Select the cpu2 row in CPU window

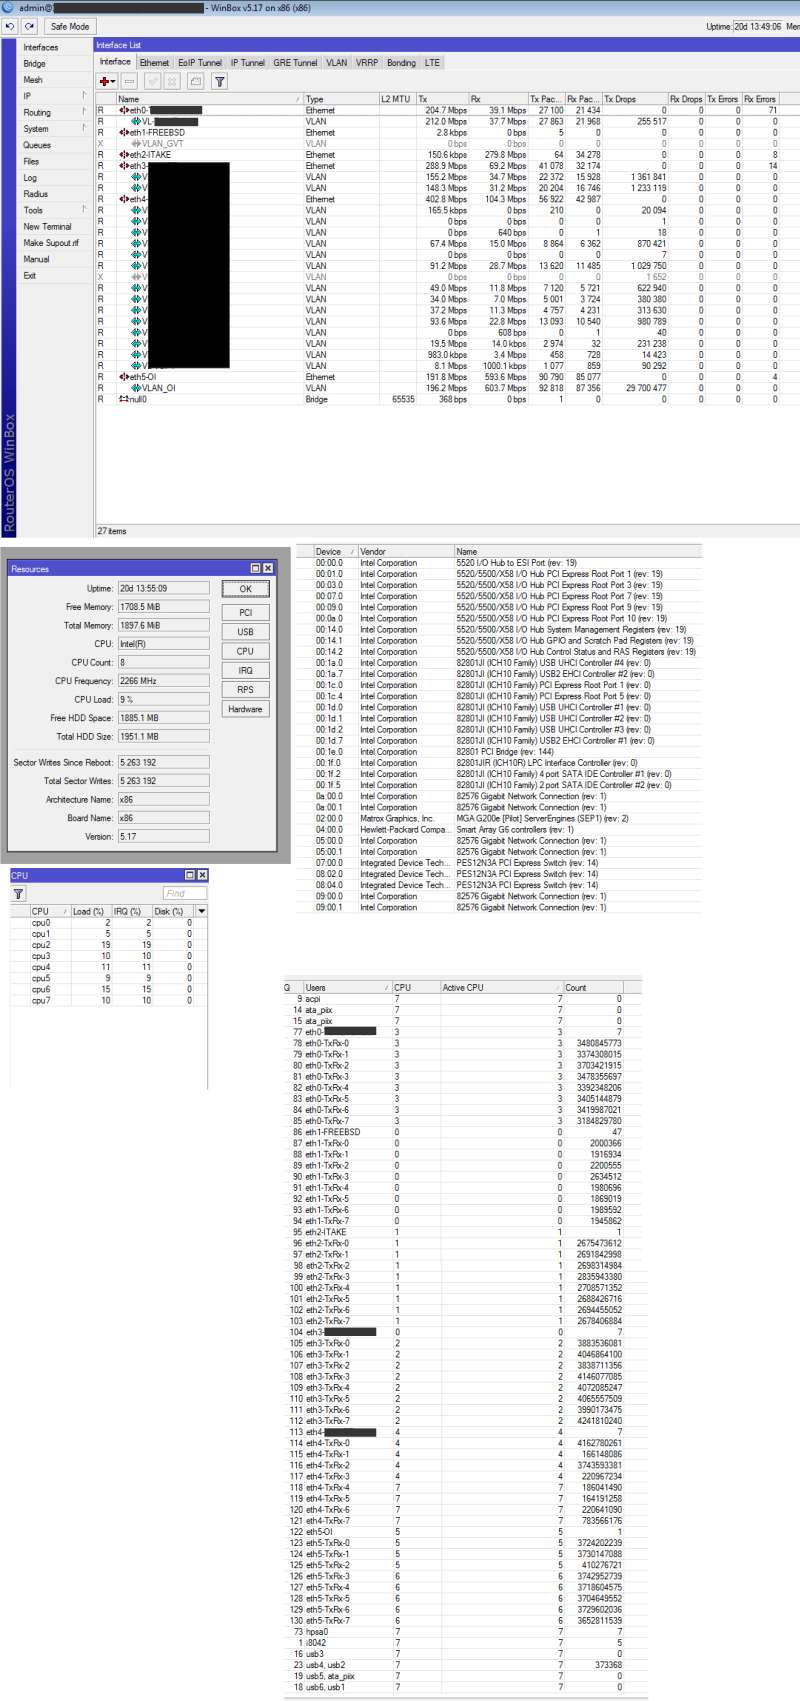(x=109, y=945)
